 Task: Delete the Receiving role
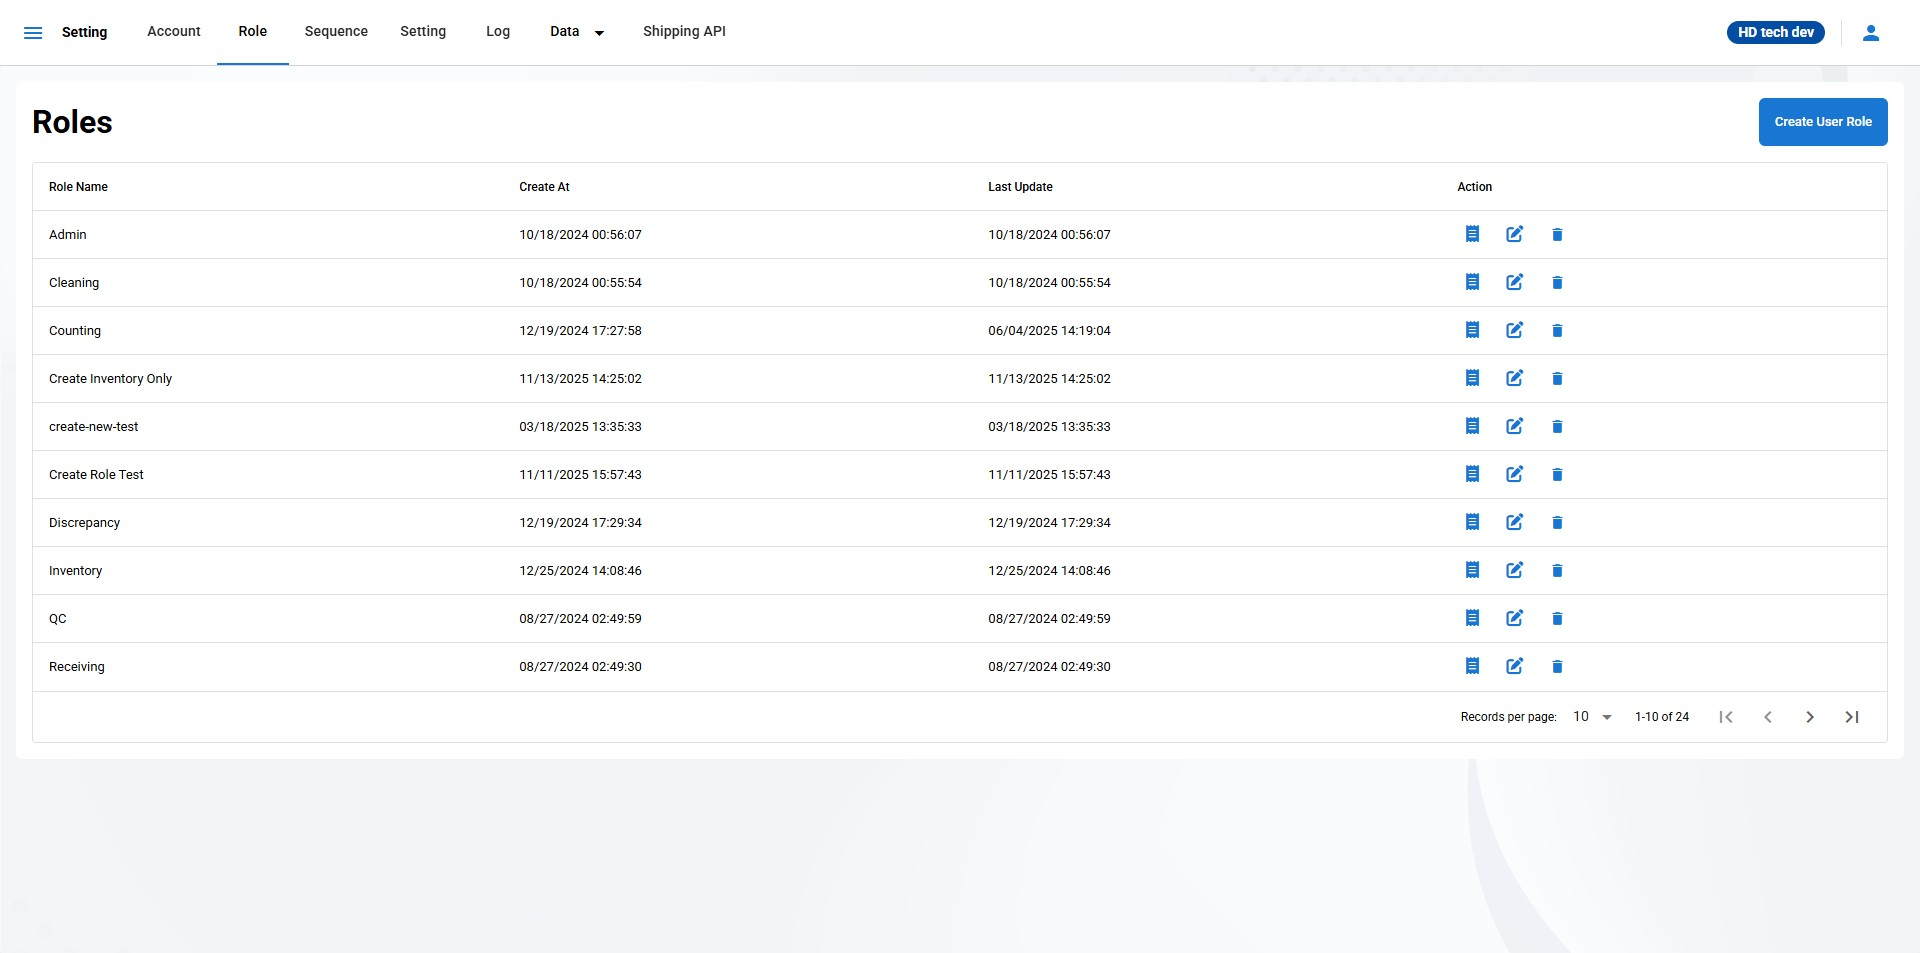pos(1556,667)
